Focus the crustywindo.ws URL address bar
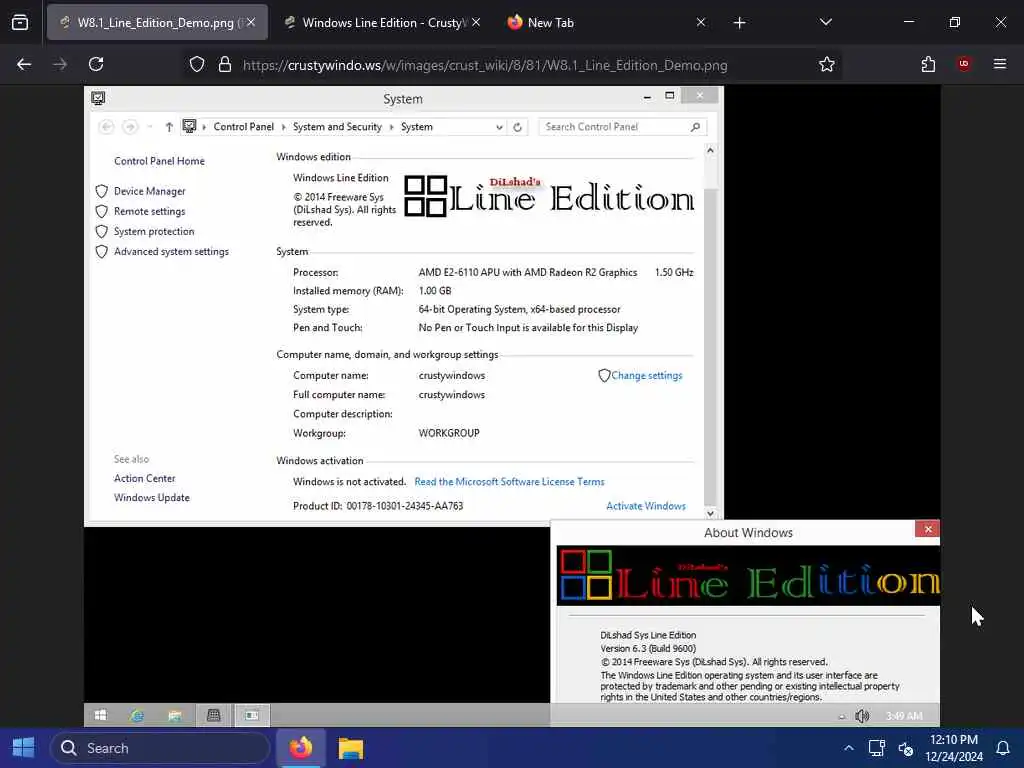Viewport: 1024px width, 768px height. pos(485,65)
